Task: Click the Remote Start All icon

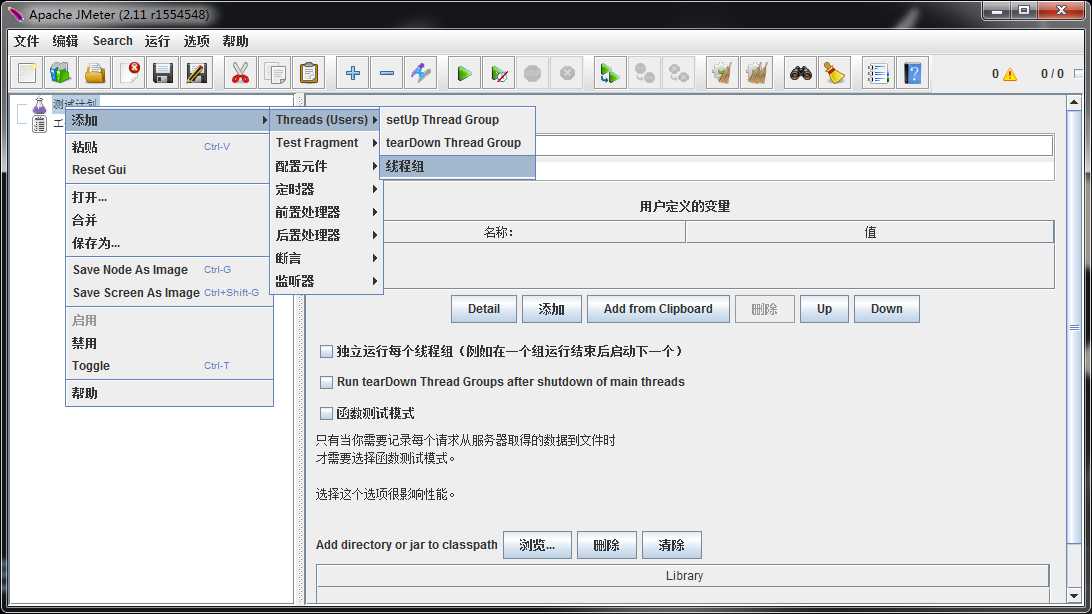Action: tap(610, 72)
